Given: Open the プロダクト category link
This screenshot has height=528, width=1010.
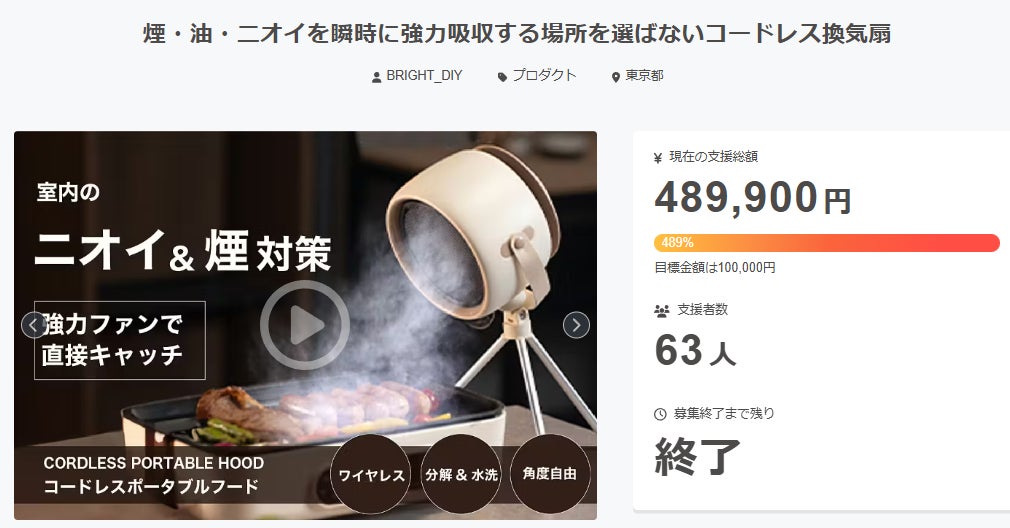Looking at the screenshot, I should pos(544,76).
